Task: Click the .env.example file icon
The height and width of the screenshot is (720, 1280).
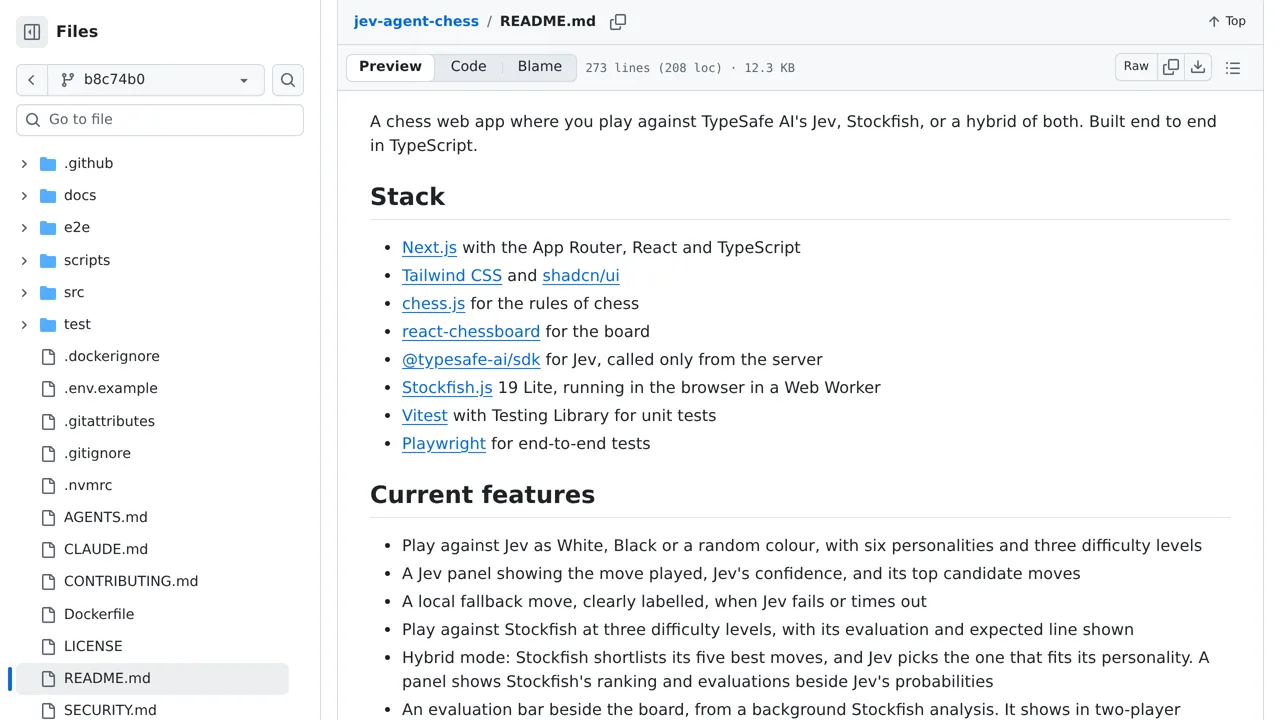Action: (x=48, y=389)
